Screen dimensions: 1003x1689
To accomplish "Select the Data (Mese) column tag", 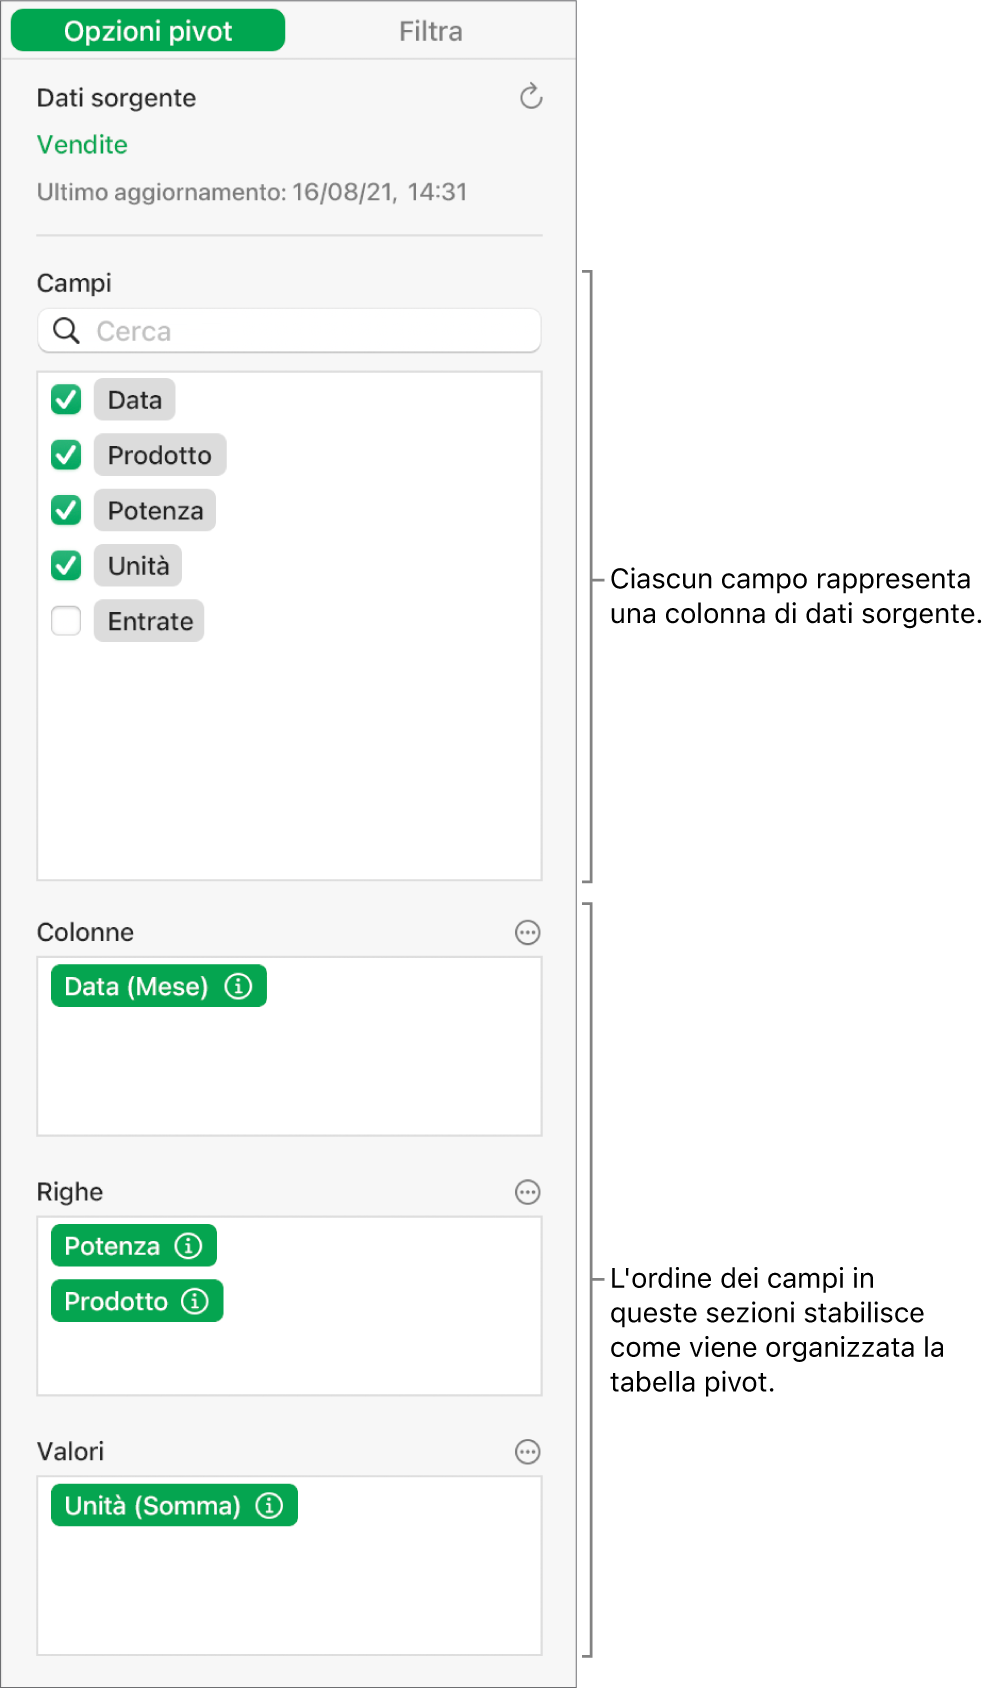I will (136, 987).
